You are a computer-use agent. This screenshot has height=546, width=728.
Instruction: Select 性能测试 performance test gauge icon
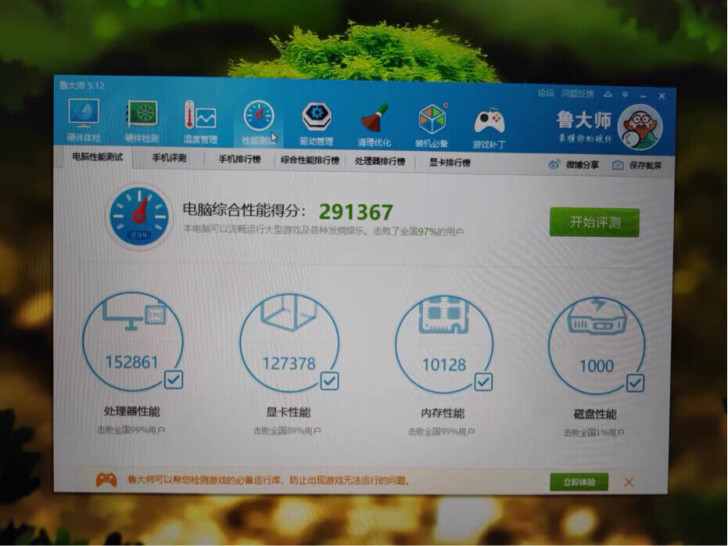pos(259,116)
